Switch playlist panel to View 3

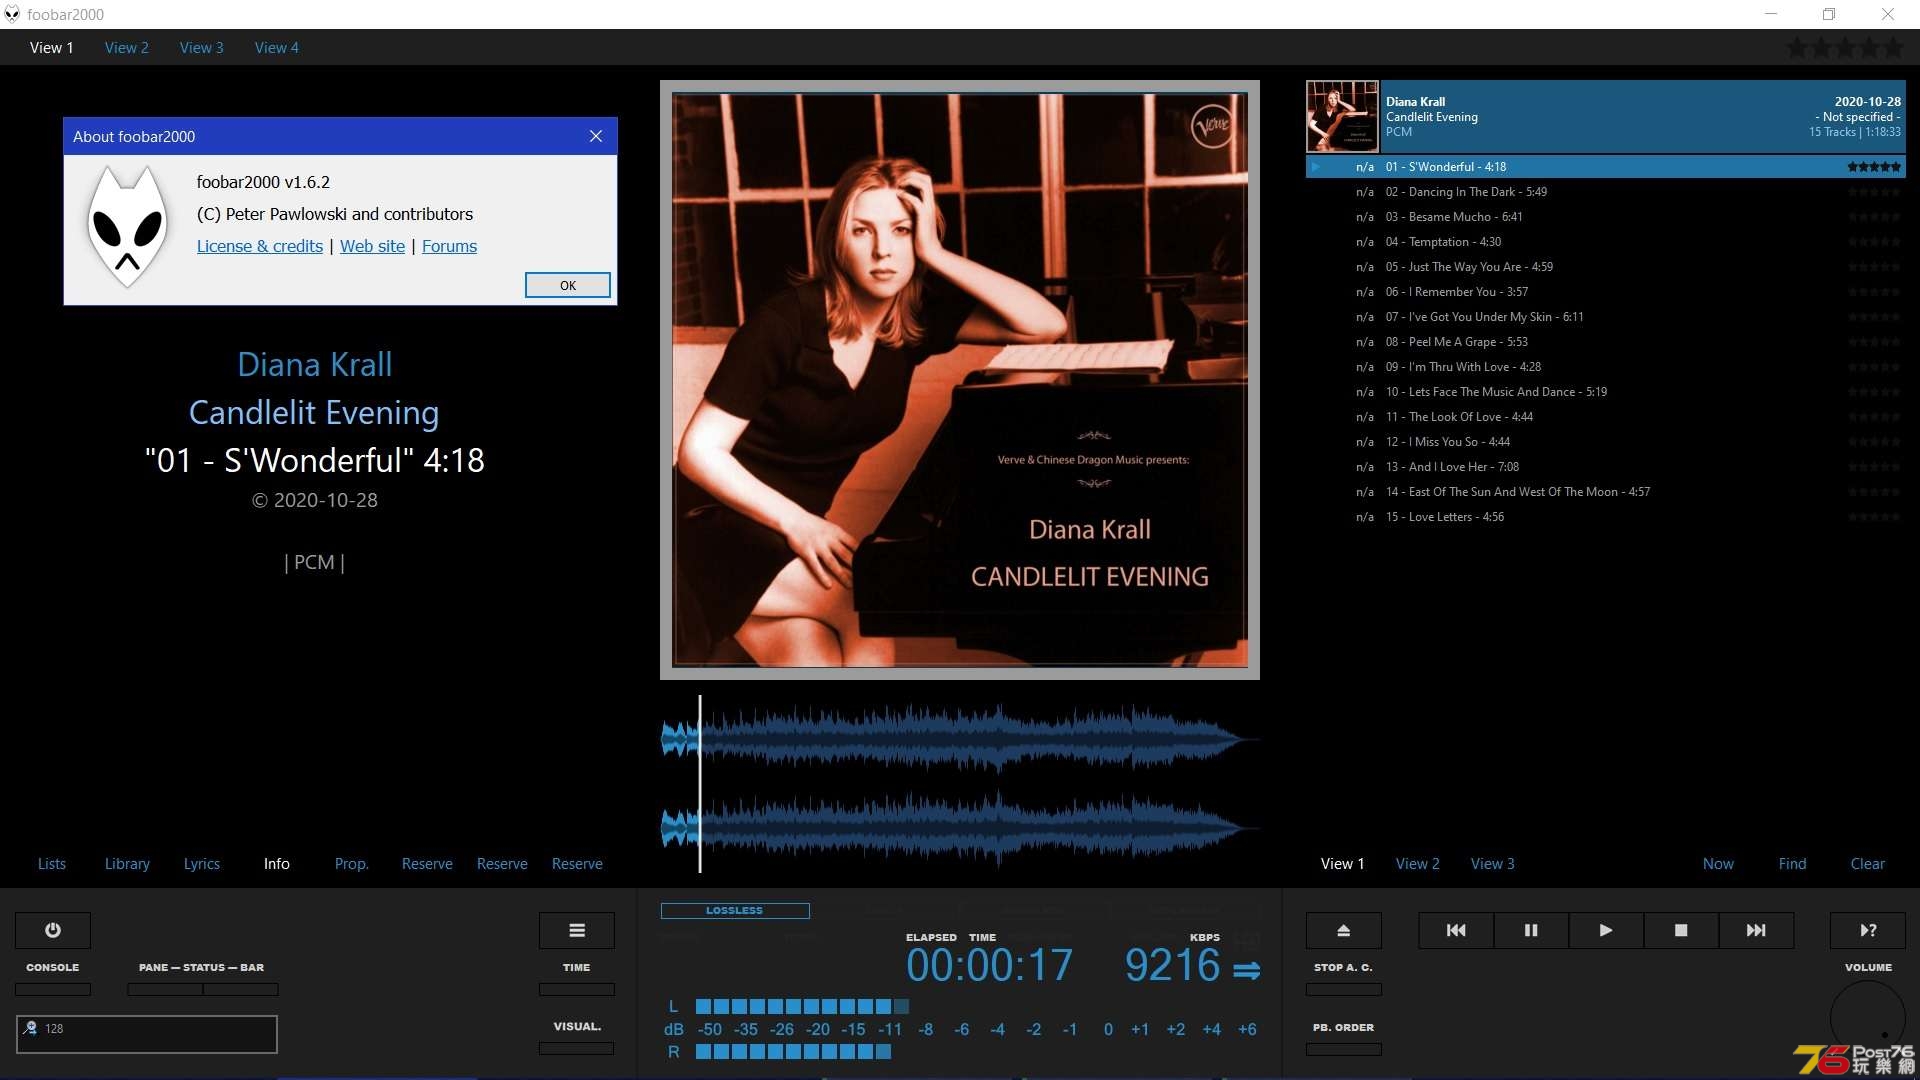(1493, 863)
